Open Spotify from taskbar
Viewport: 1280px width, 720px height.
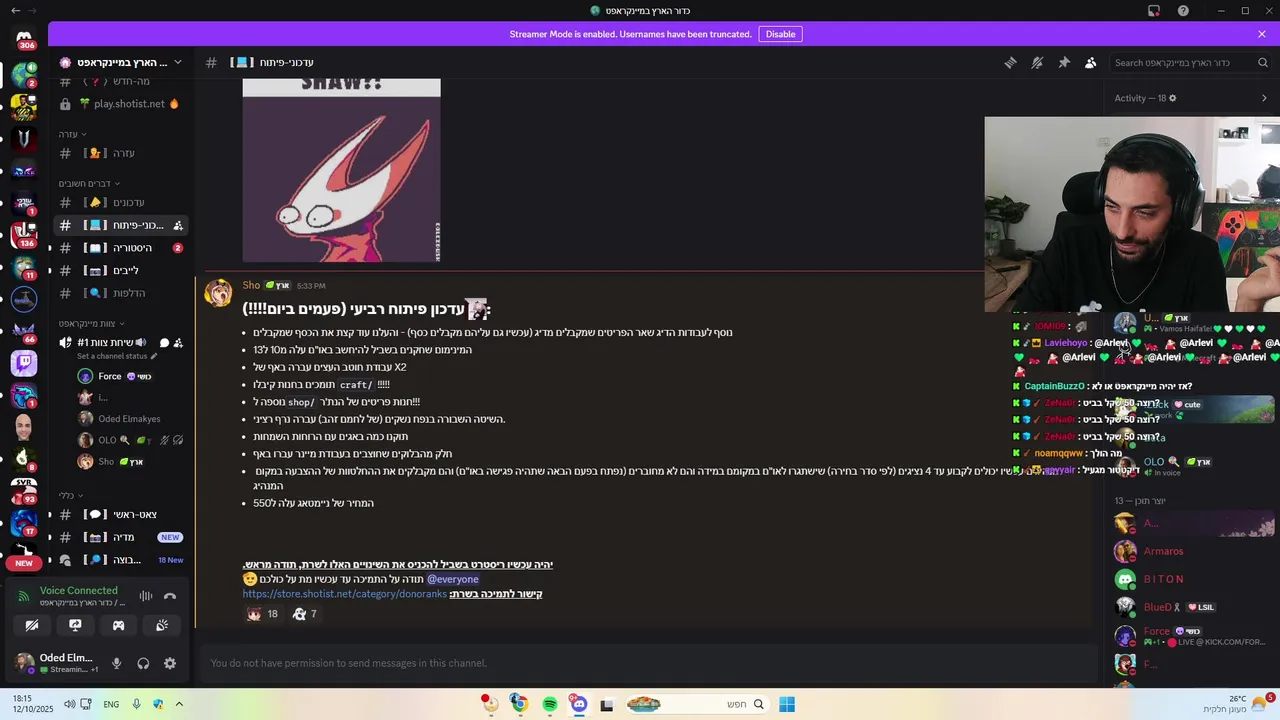(550, 704)
